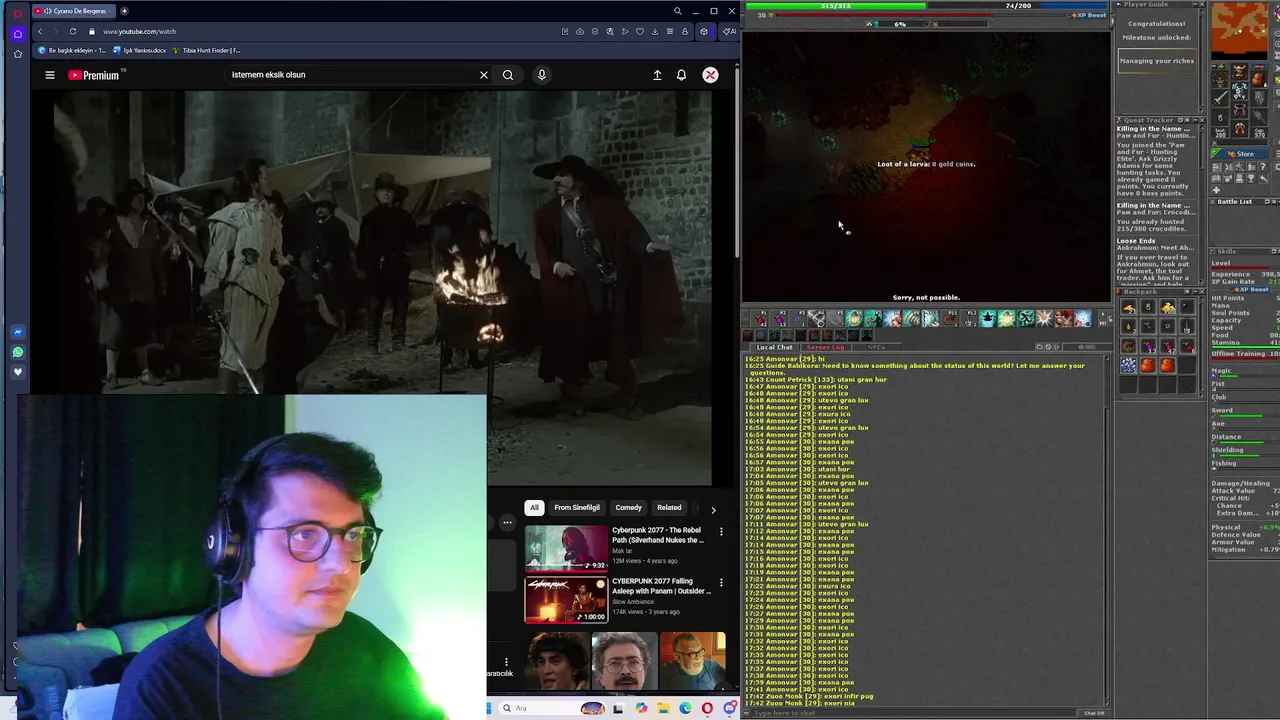This screenshot has height=720, width=1280.
Task: Switch to Local Chat tab in Tibia
Action: [x=774, y=347]
